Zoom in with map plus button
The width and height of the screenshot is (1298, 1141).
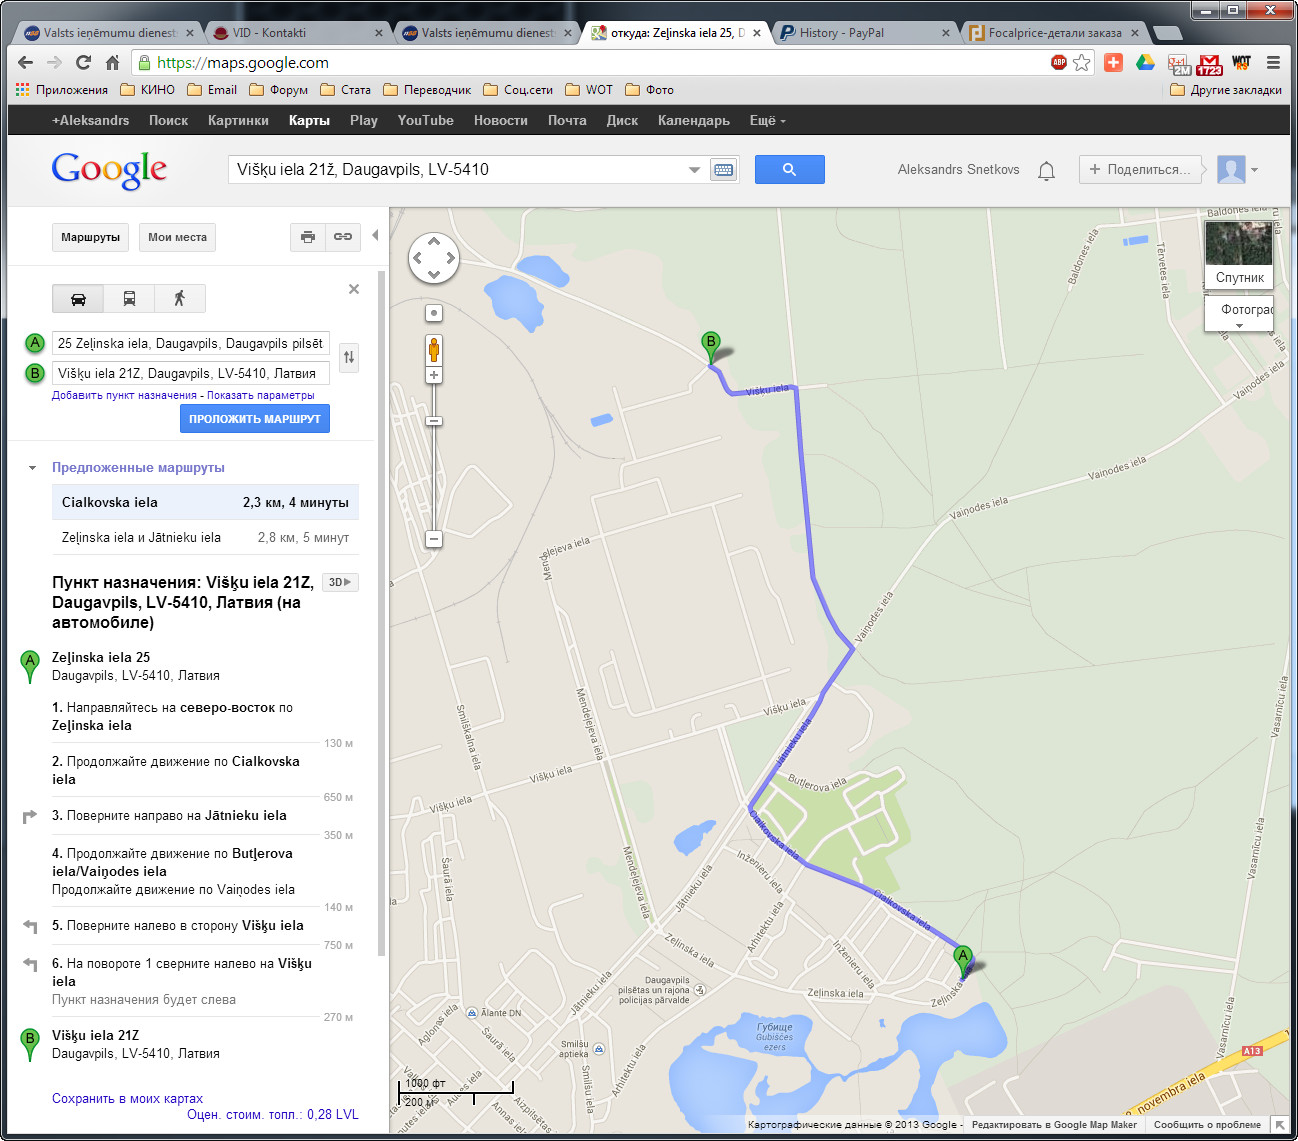click(434, 375)
